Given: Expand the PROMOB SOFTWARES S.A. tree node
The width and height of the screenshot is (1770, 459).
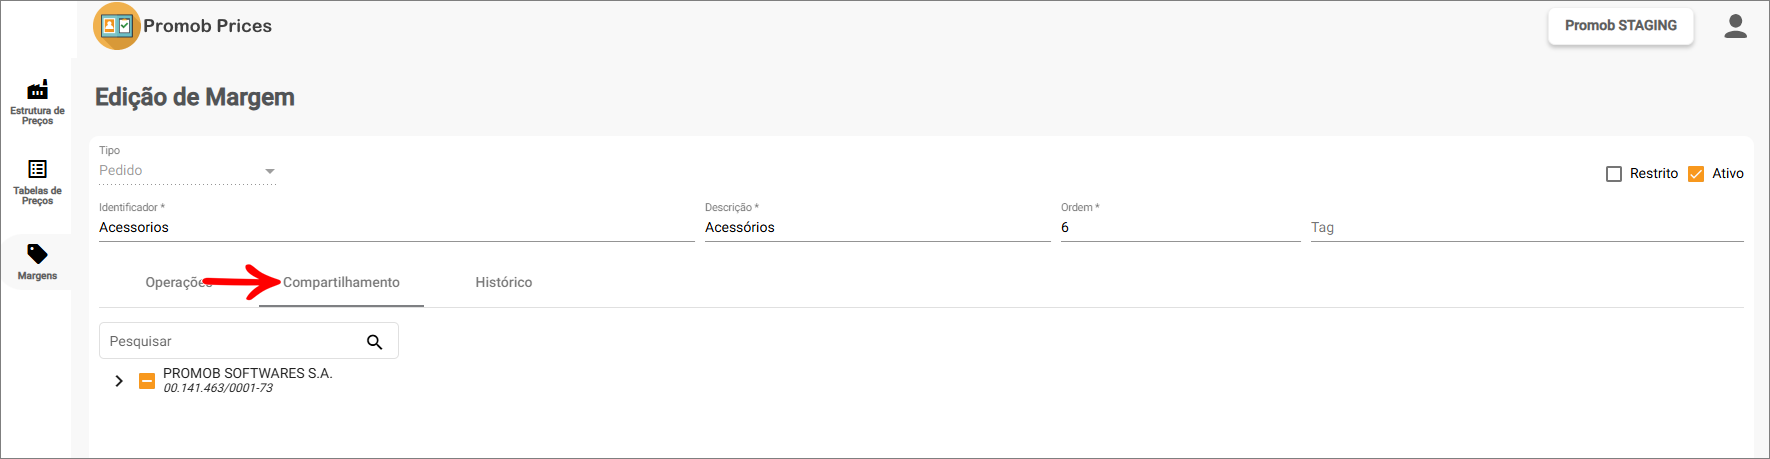Looking at the screenshot, I should [x=119, y=381].
